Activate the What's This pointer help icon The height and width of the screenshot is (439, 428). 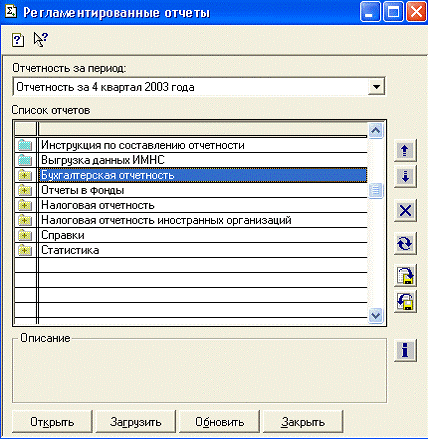pos(41,39)
